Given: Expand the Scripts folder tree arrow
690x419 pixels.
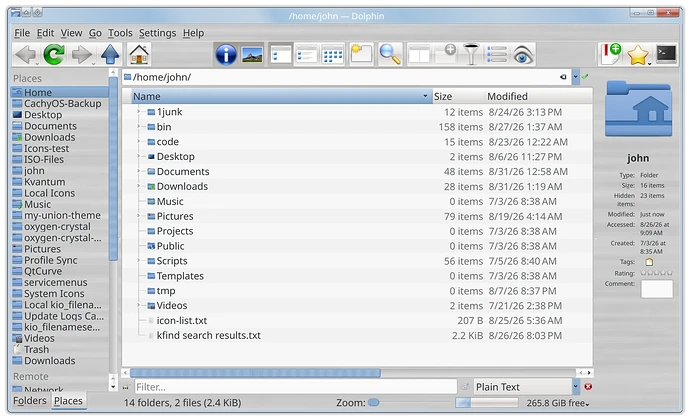Looking at the screenshot, I should (x=138, y=261).
